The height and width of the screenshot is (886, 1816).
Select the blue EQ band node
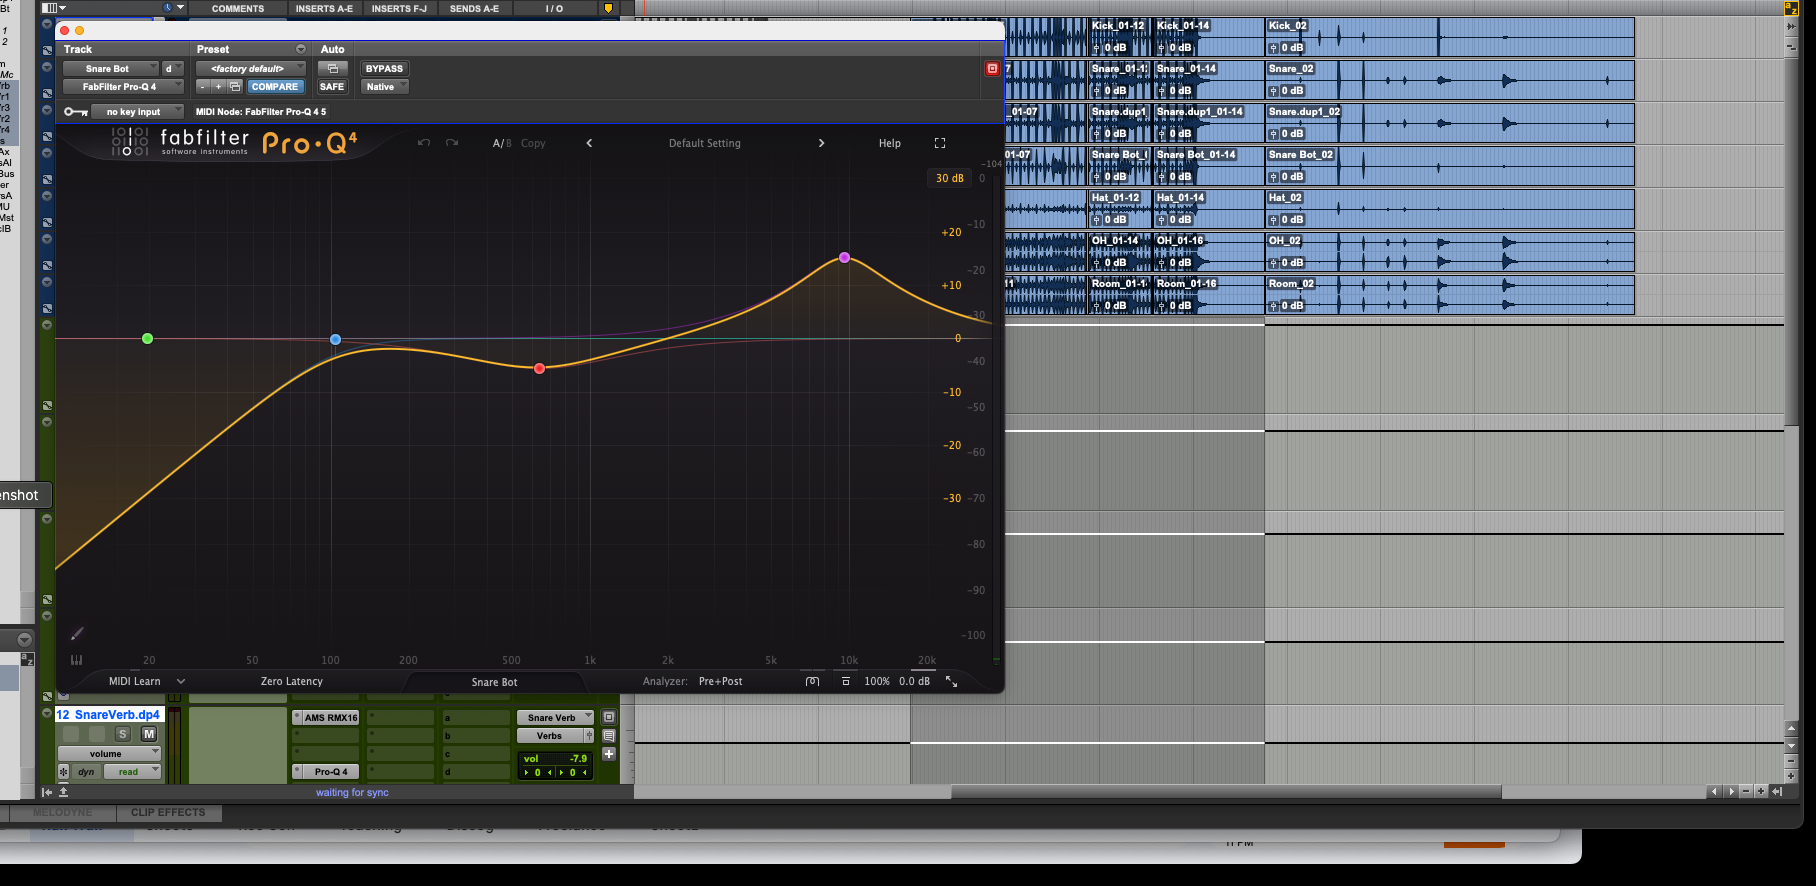pyautogui.click(x=336, y=340)
